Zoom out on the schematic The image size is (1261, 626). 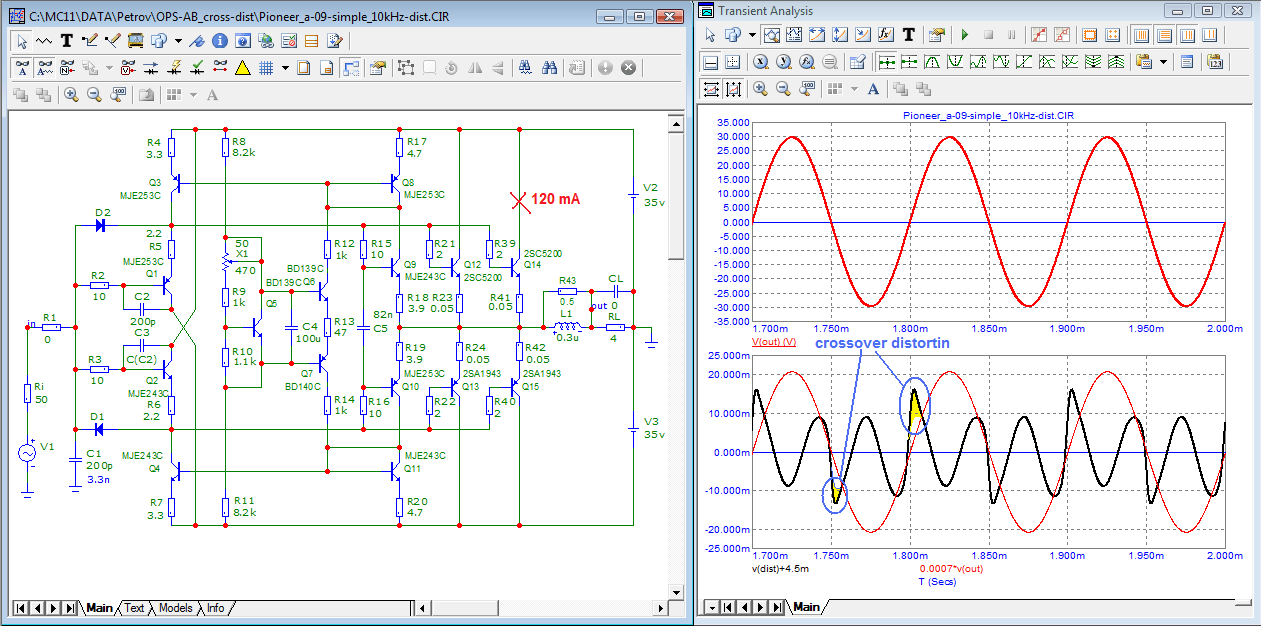[x=95, y=95]
